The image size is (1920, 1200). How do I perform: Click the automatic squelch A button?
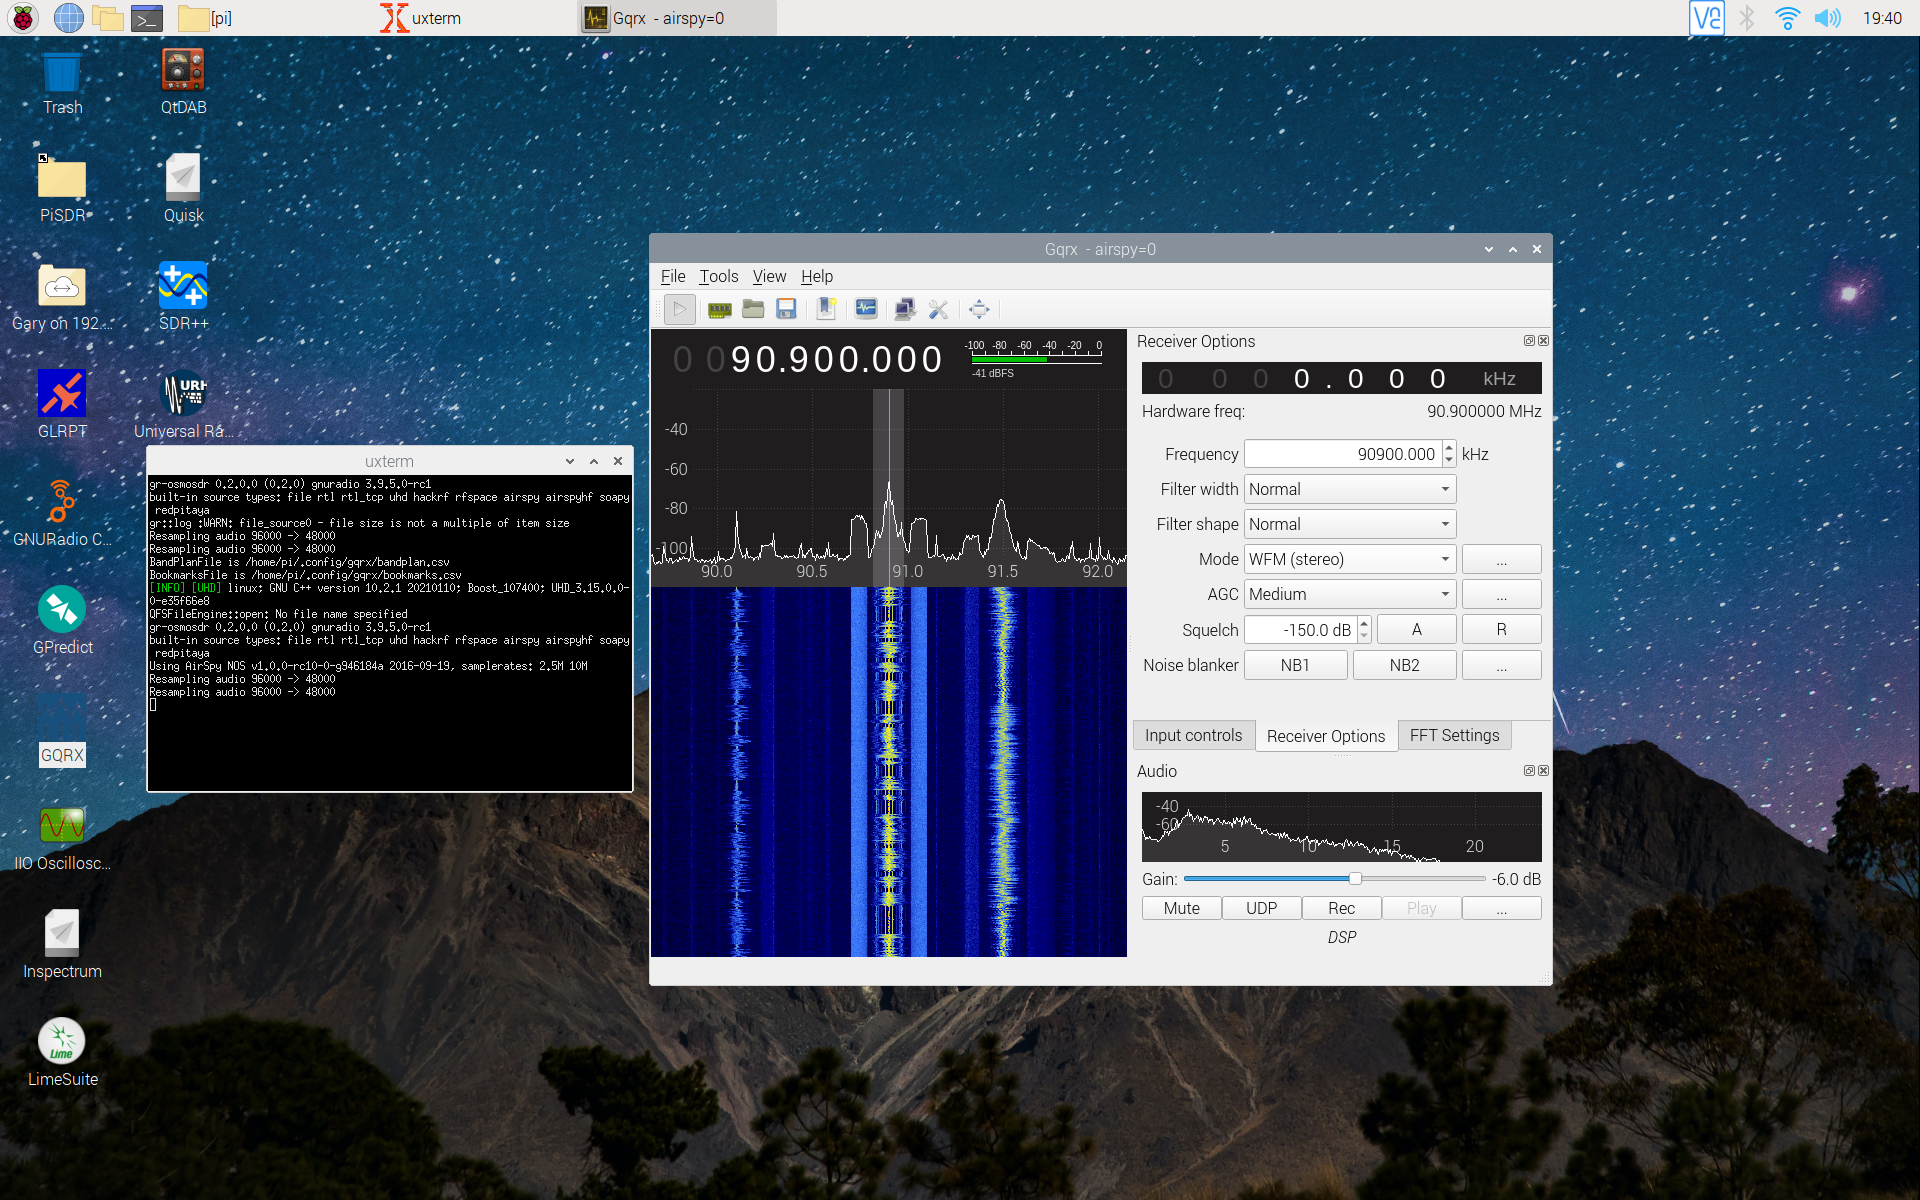coord(1416,629)
